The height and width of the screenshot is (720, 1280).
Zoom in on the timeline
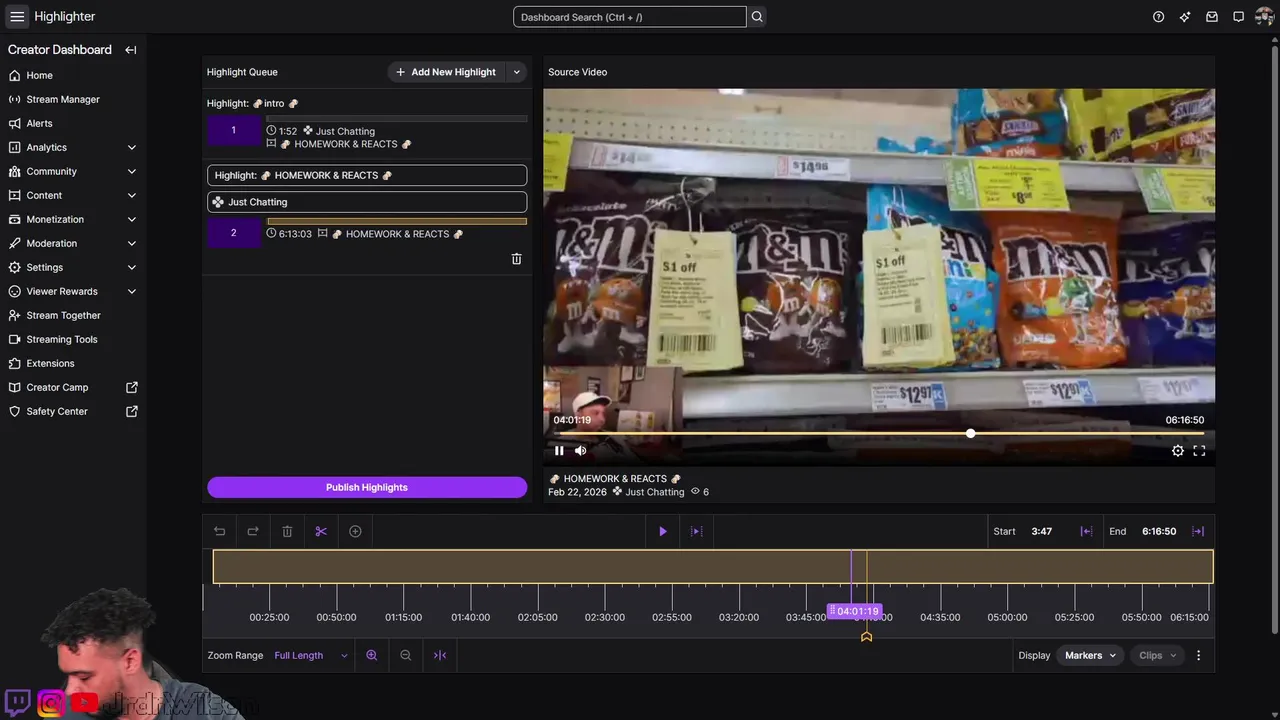[x=372, y=656]
